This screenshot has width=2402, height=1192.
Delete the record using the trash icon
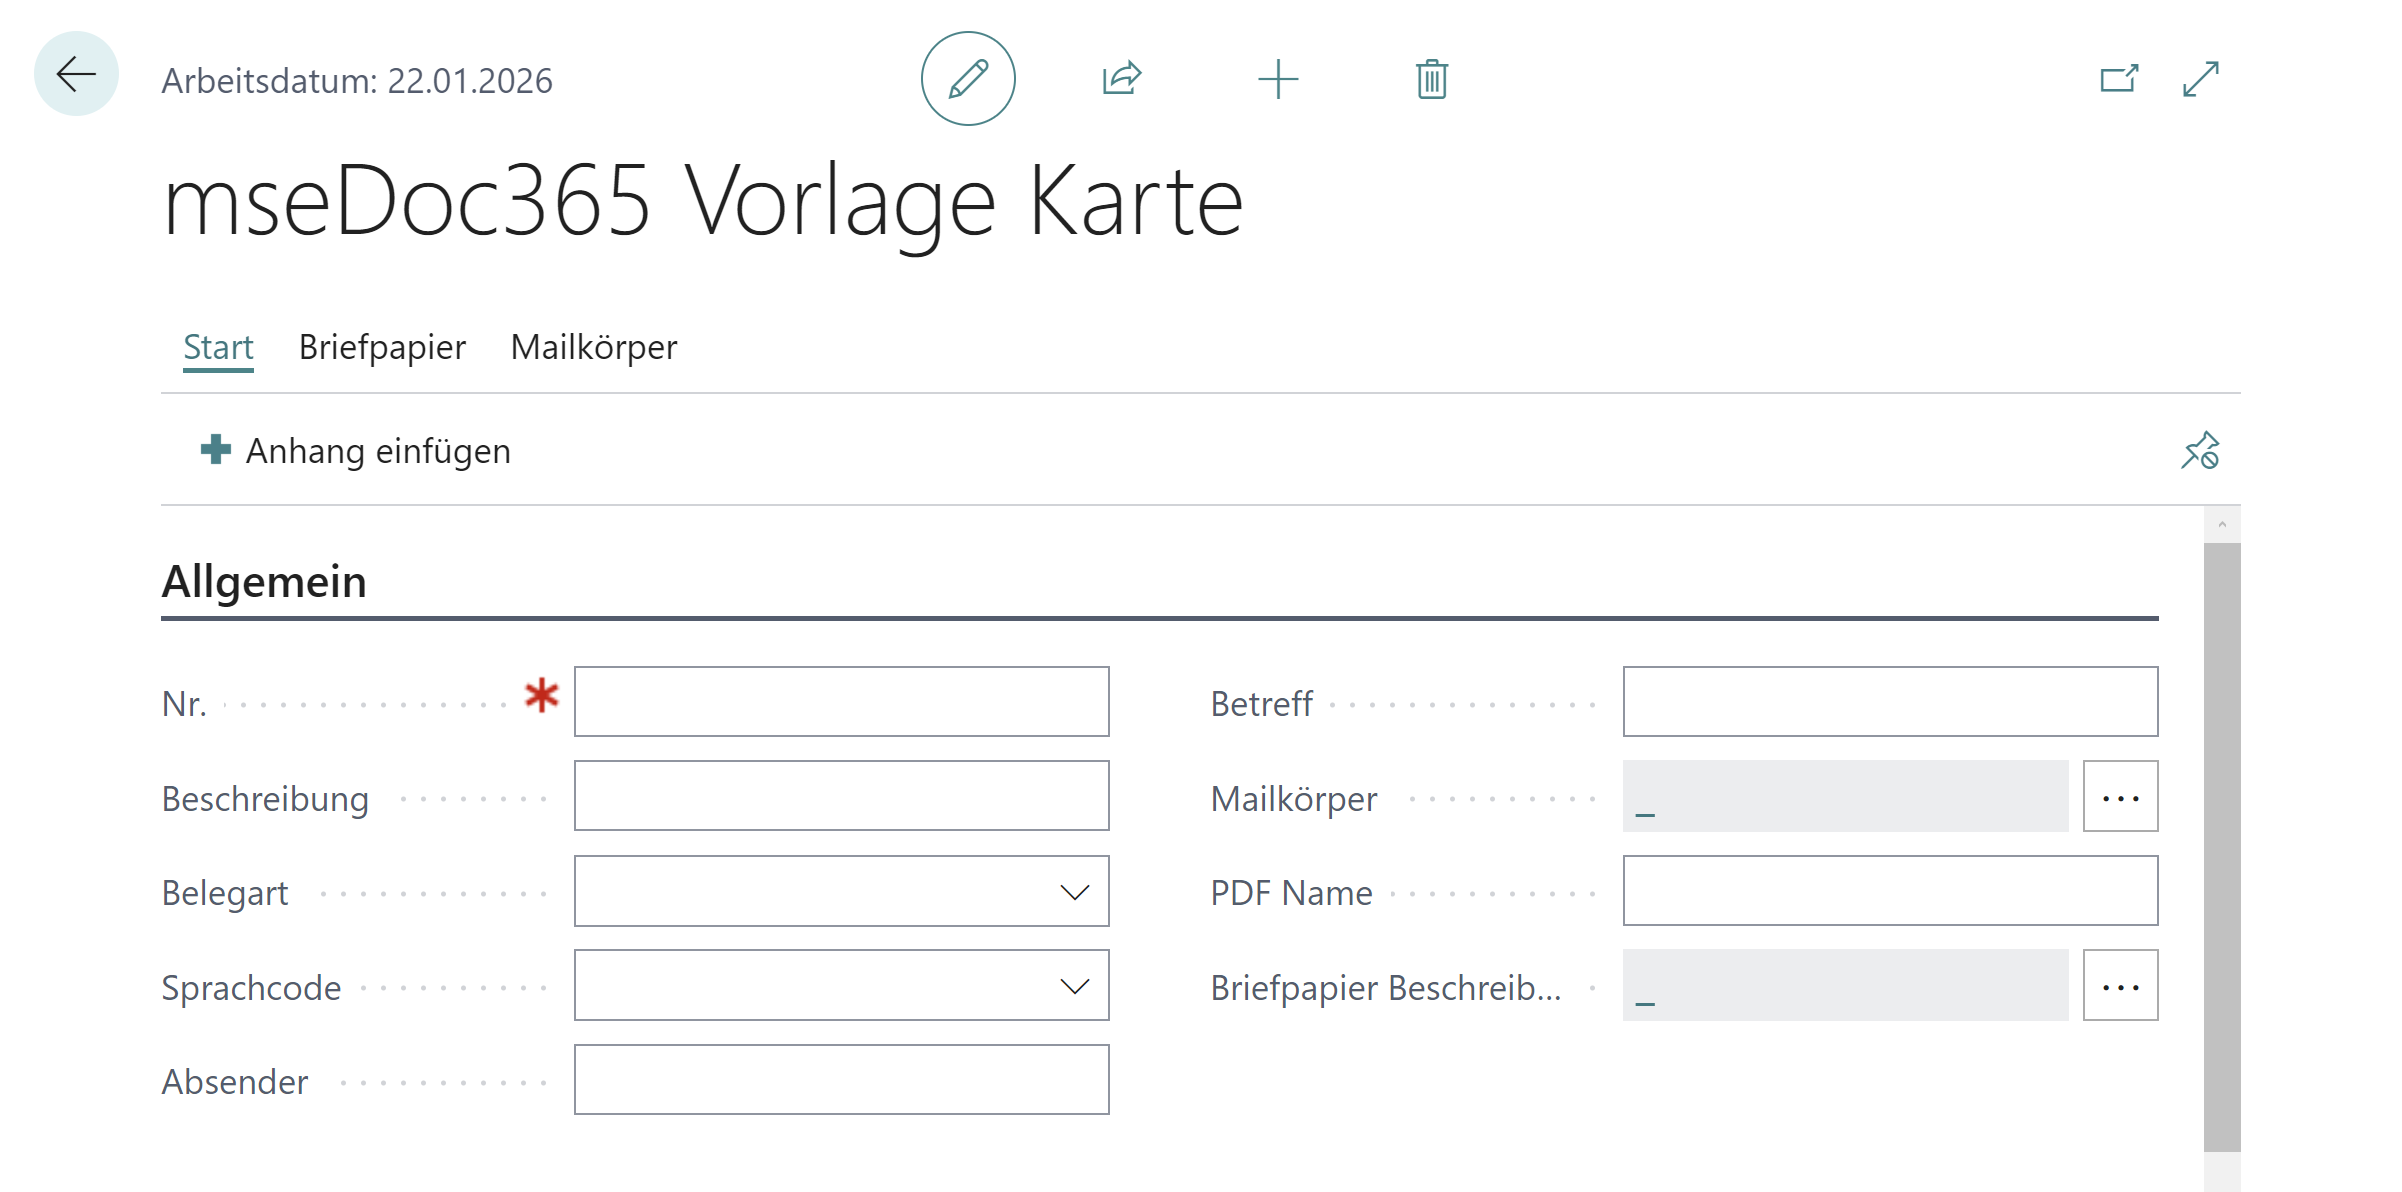click(1430, 78)
